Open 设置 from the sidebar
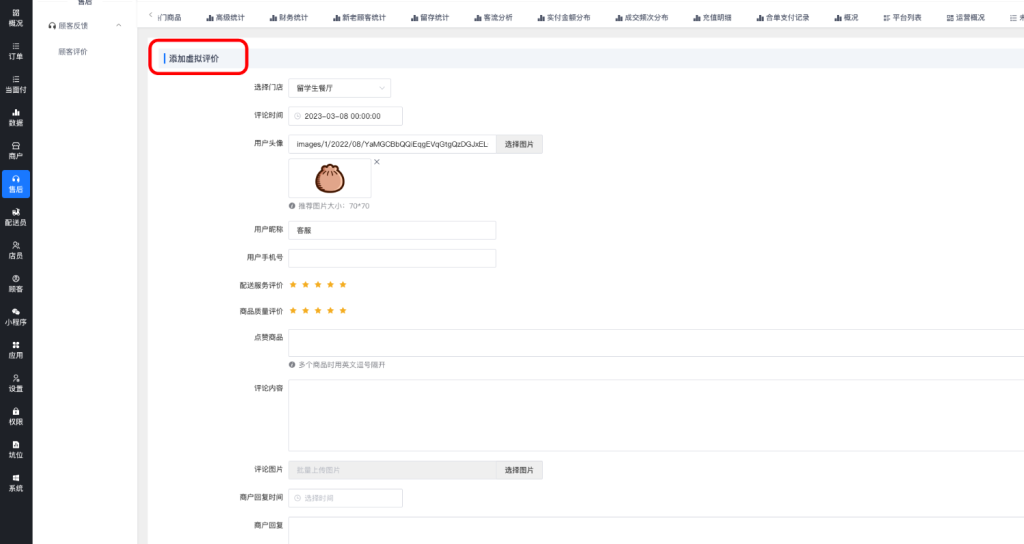The height and width of the screenshot is (544, 1024). pos(16,382)
